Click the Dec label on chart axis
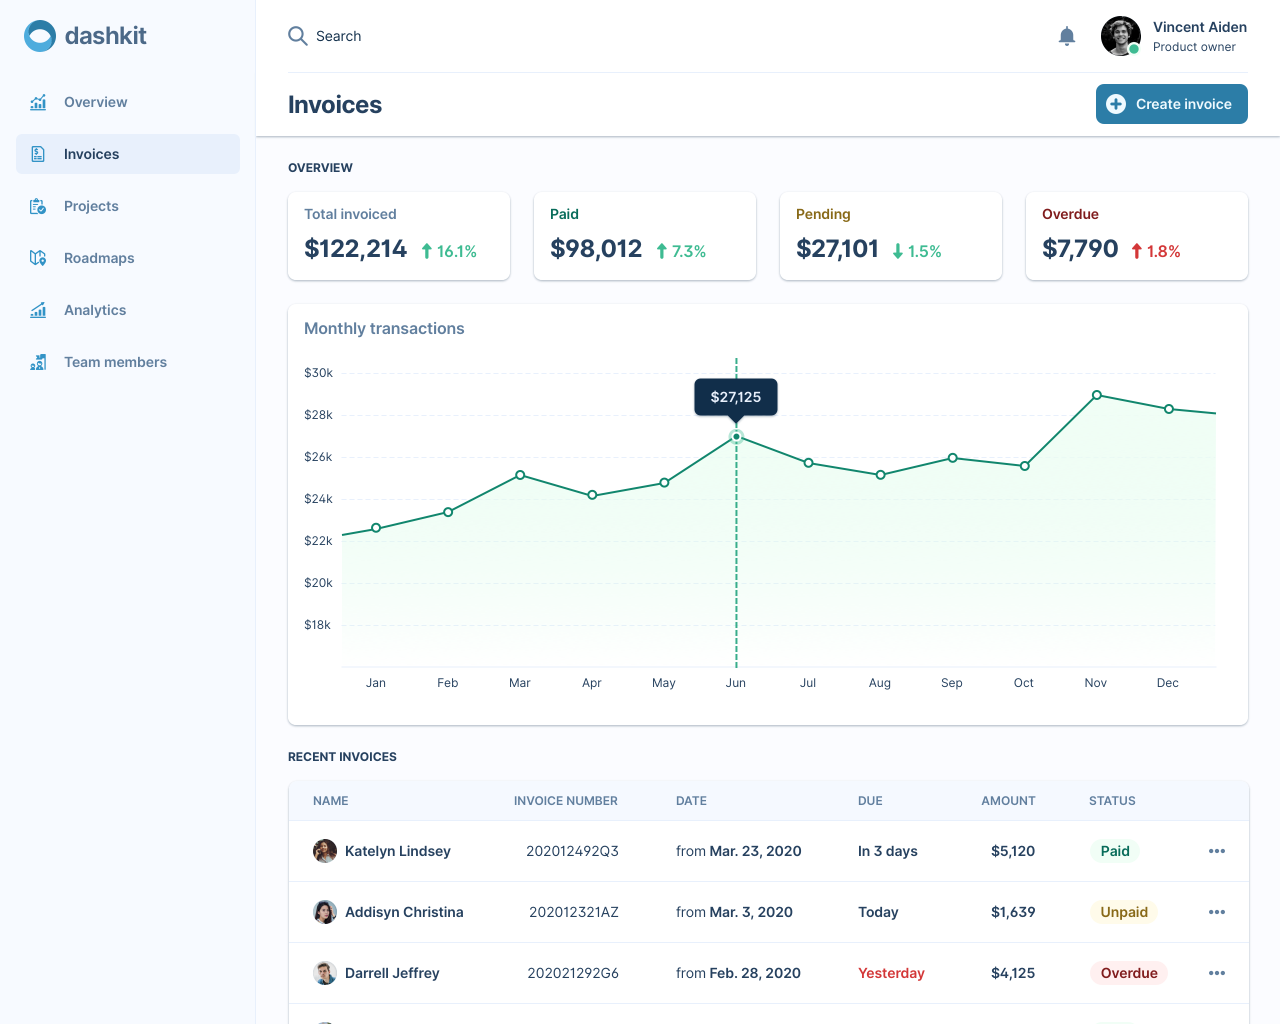 [x=1168, y=683]
